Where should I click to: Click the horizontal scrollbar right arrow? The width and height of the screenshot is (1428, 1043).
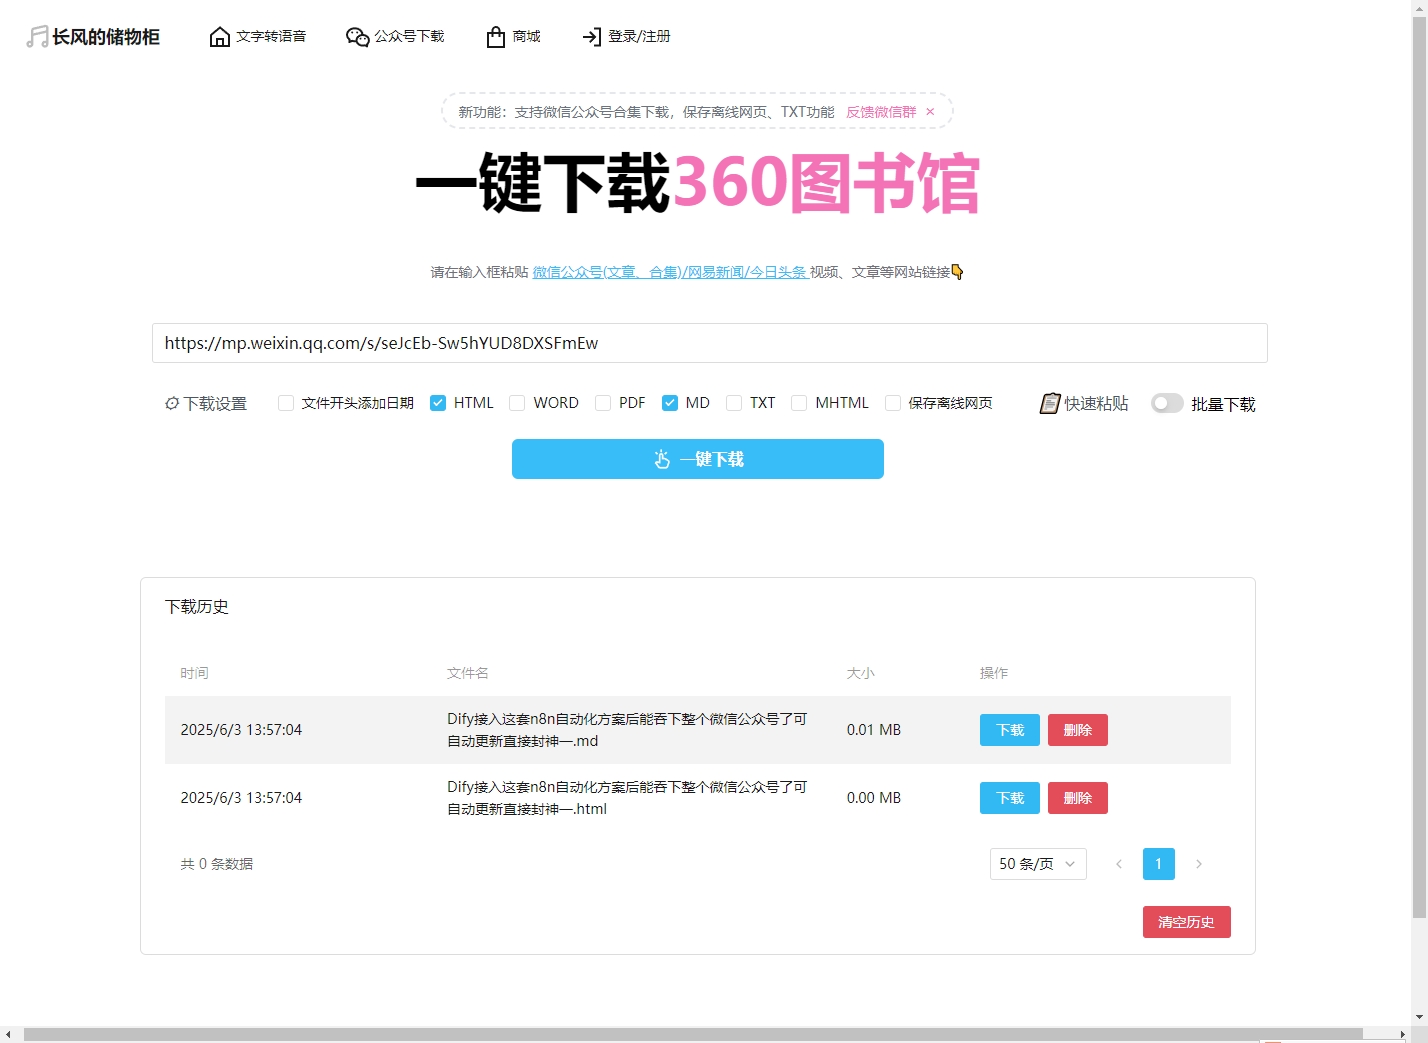(x=1402, y=1034)
